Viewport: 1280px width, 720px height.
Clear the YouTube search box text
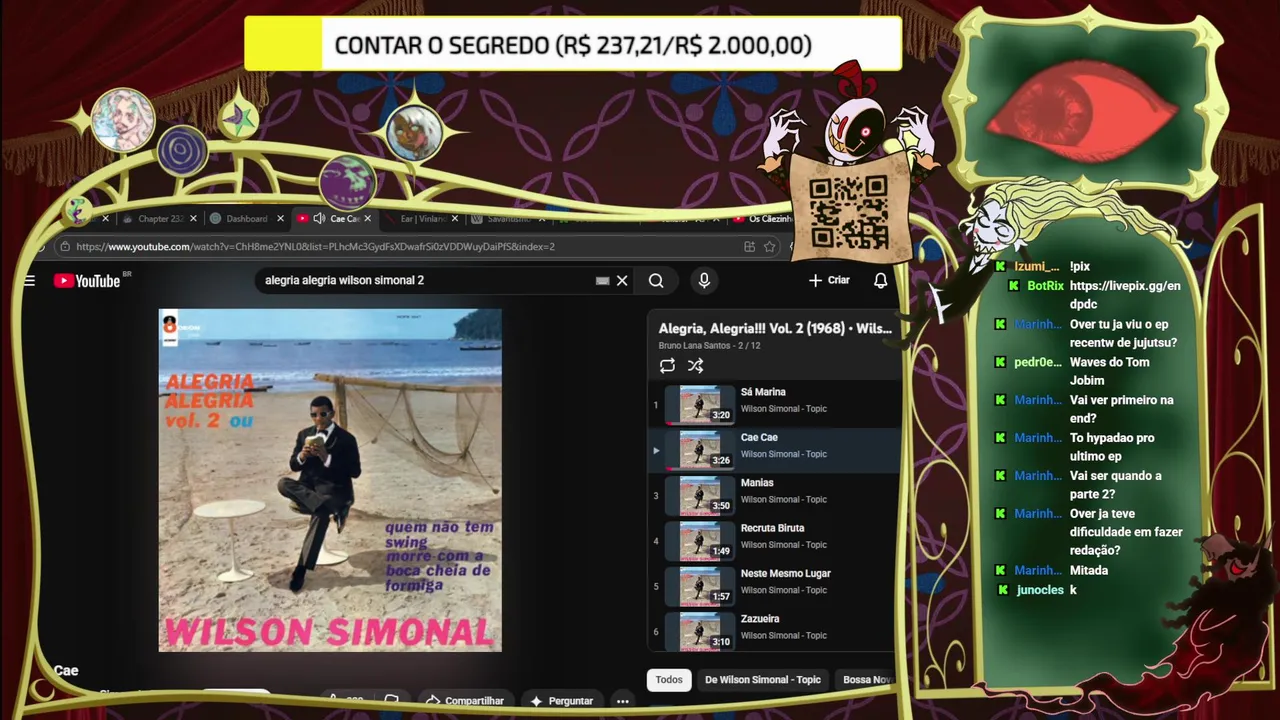click(622, 281)
